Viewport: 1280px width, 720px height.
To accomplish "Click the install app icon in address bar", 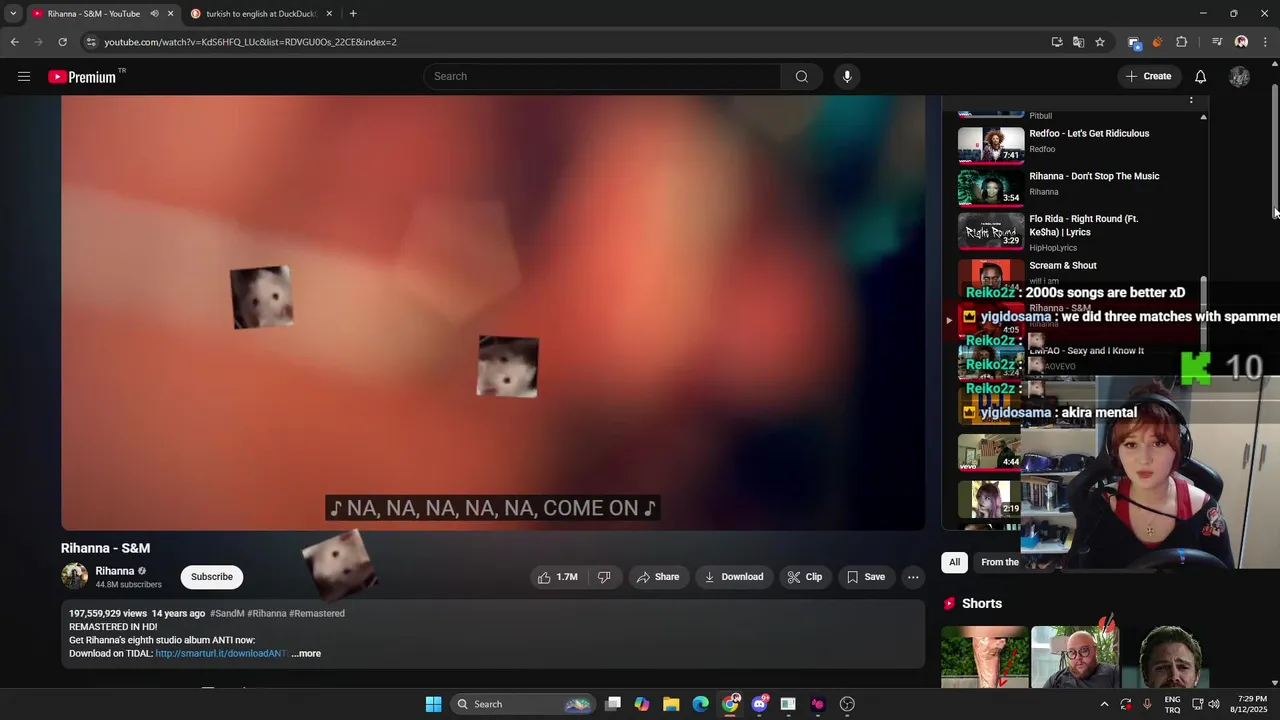I will [x=1057, y=42].
